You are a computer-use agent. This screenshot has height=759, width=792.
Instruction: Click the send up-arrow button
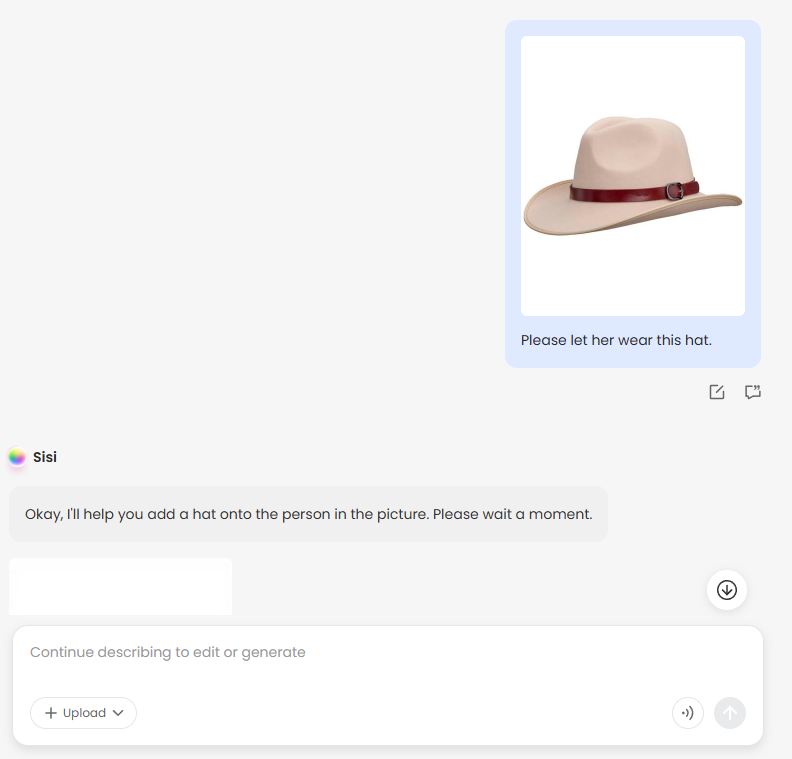(730, 713)
